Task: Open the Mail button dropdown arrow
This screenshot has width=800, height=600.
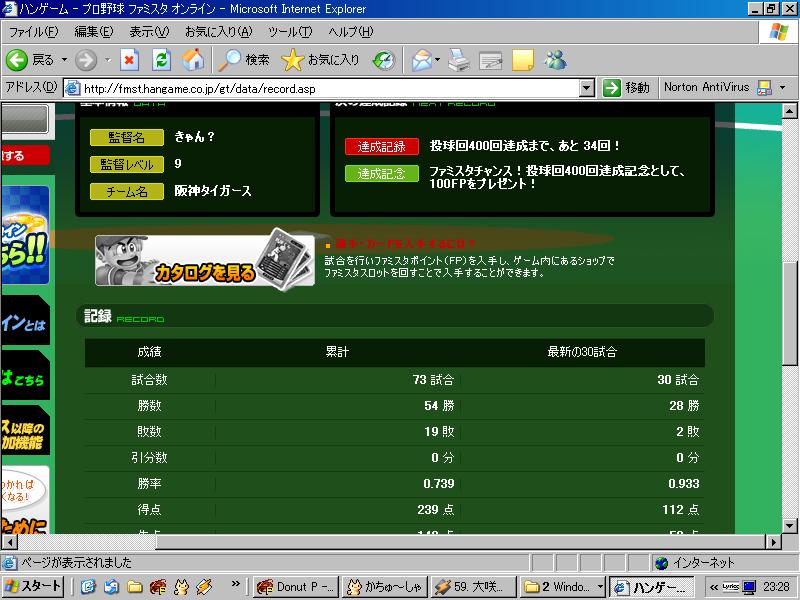Action: pos(437,60)
